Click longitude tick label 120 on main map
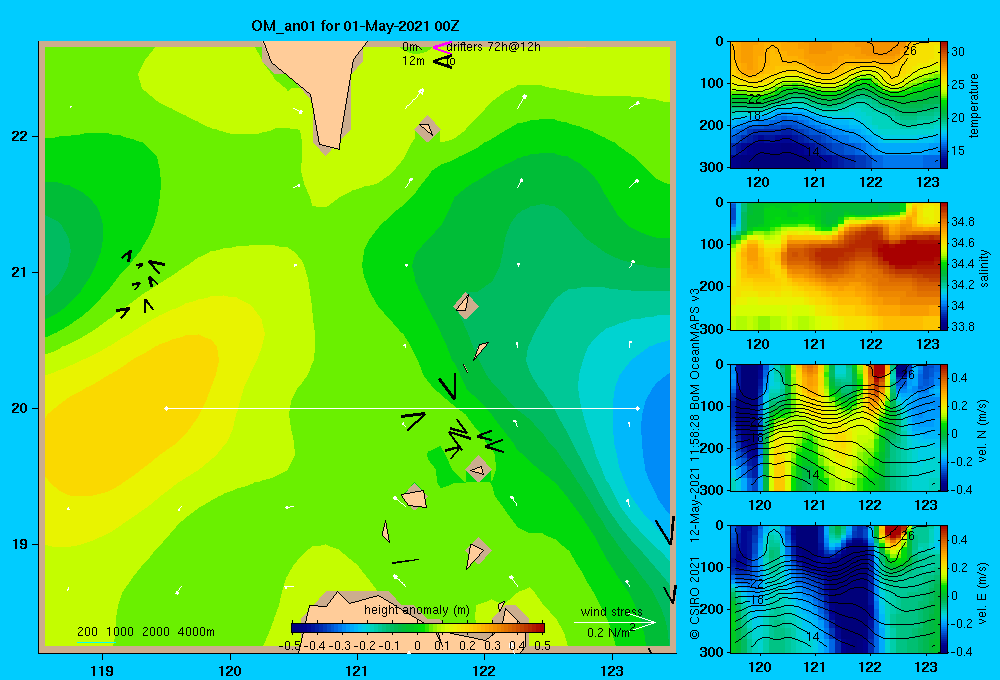 click(230, 670)
